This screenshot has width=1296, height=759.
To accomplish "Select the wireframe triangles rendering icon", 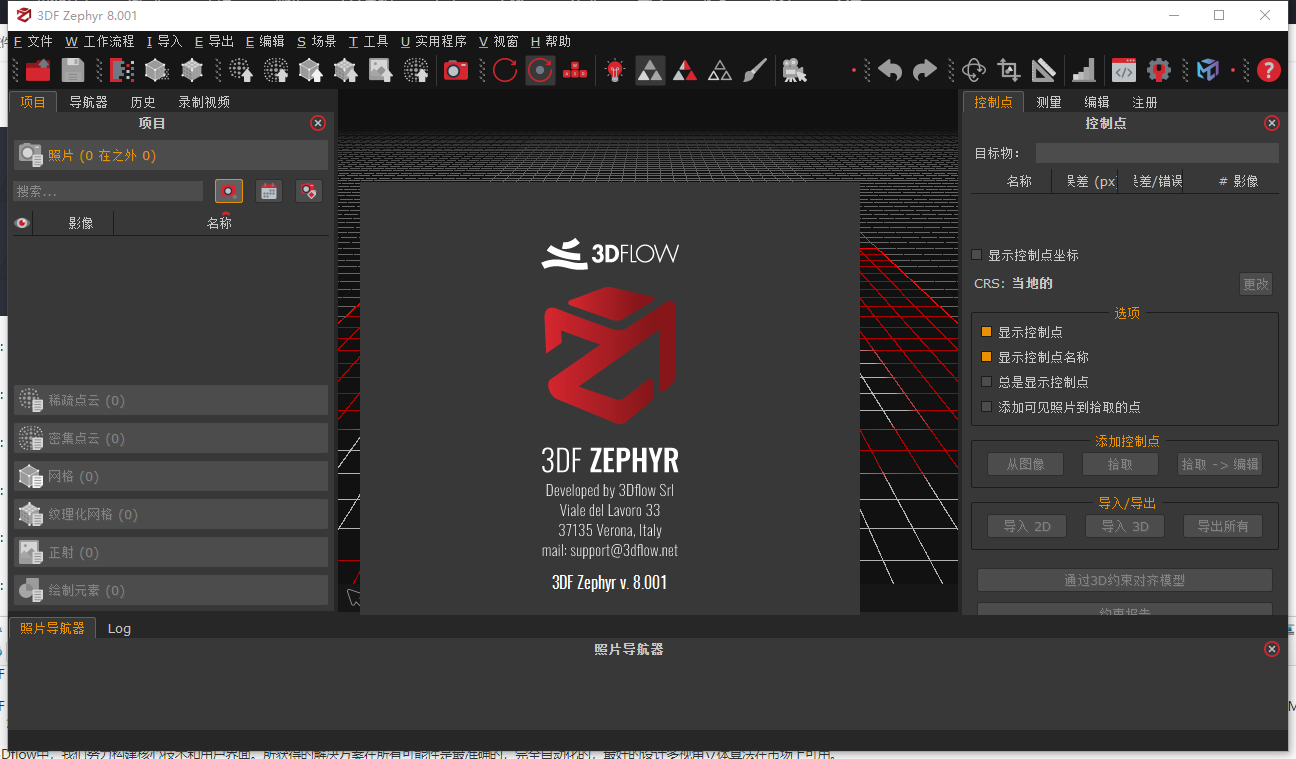I will click(x=719, y=70).
